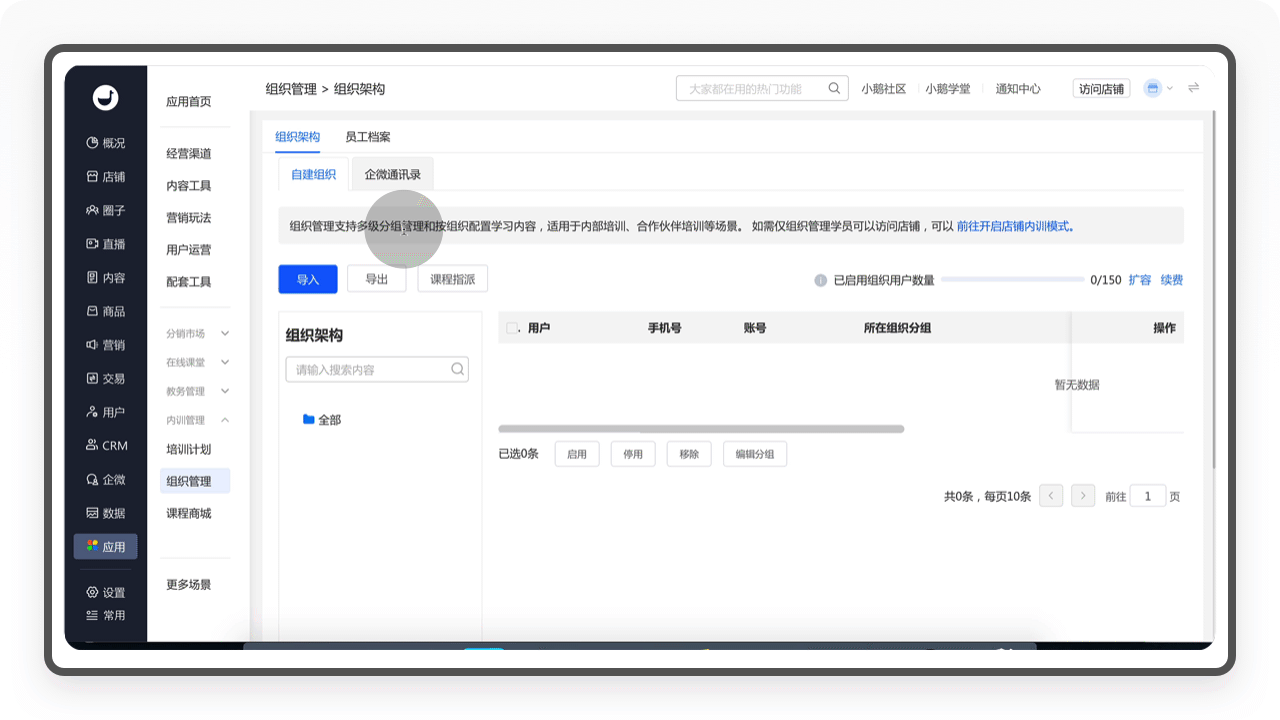The image size is (1280, 720).
Task: Open CRM in the left sidebar
Action: click(106, 446)
